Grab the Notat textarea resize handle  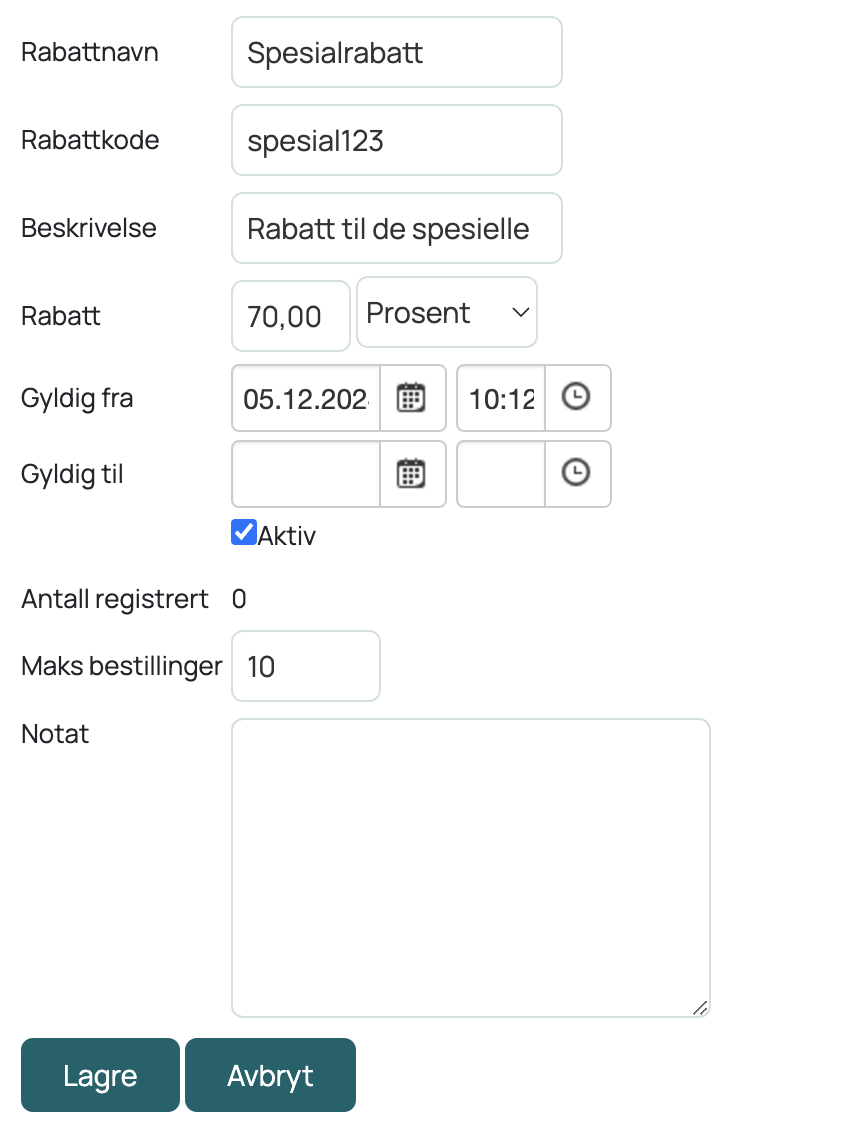click(700, 1007)
